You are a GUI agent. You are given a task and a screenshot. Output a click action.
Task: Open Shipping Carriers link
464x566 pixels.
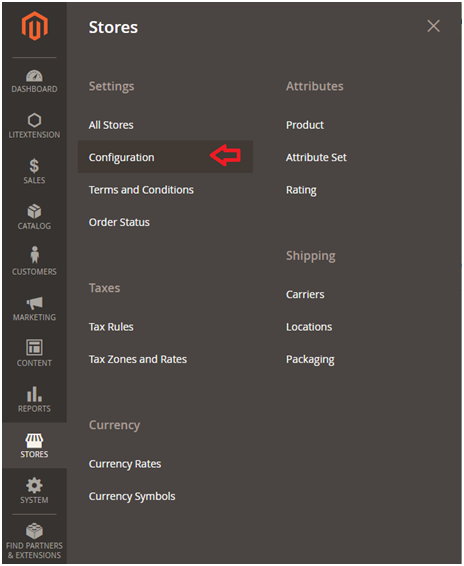(x=305, y=295)
